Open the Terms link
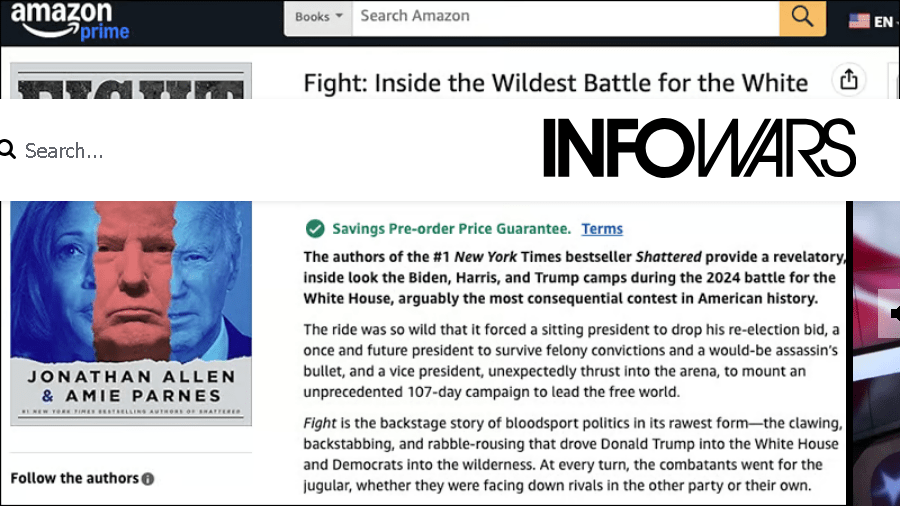Viewport: 900px width, 506px height. point(602,229)
